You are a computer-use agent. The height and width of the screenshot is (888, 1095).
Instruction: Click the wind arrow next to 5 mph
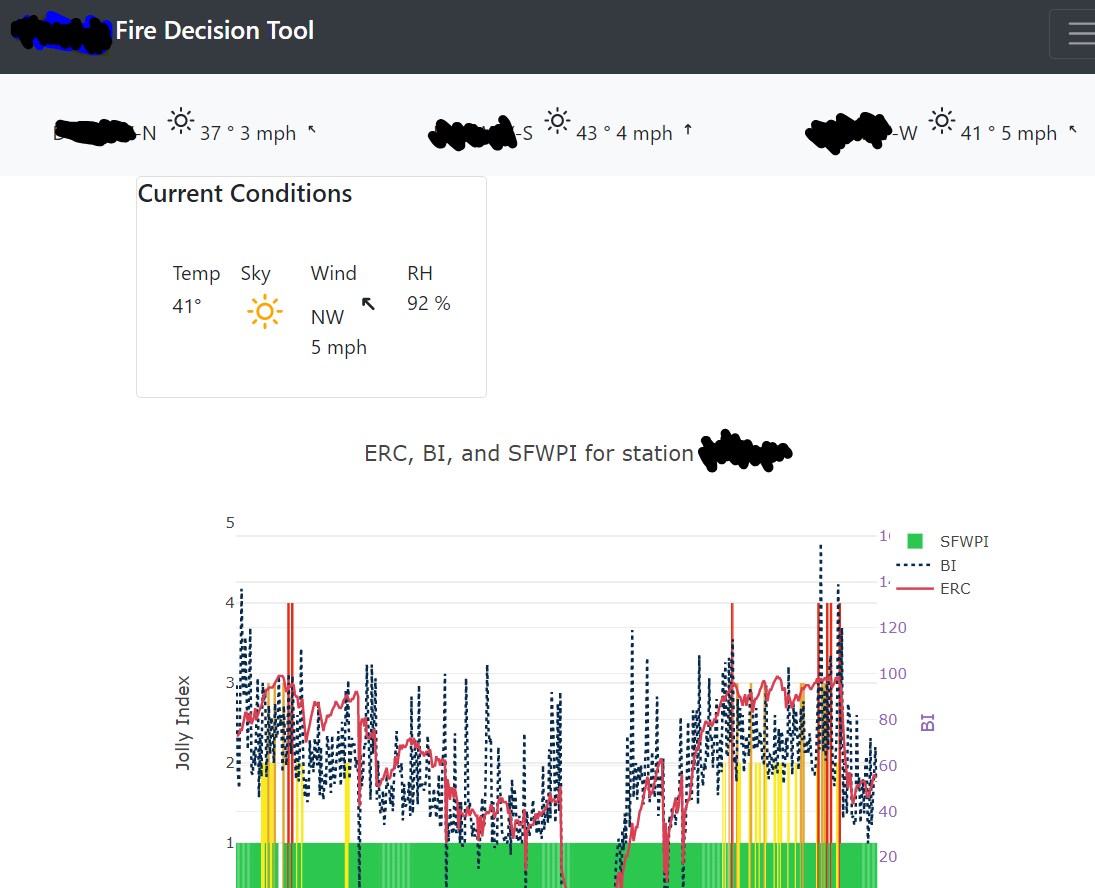[x=1073, y=128]
